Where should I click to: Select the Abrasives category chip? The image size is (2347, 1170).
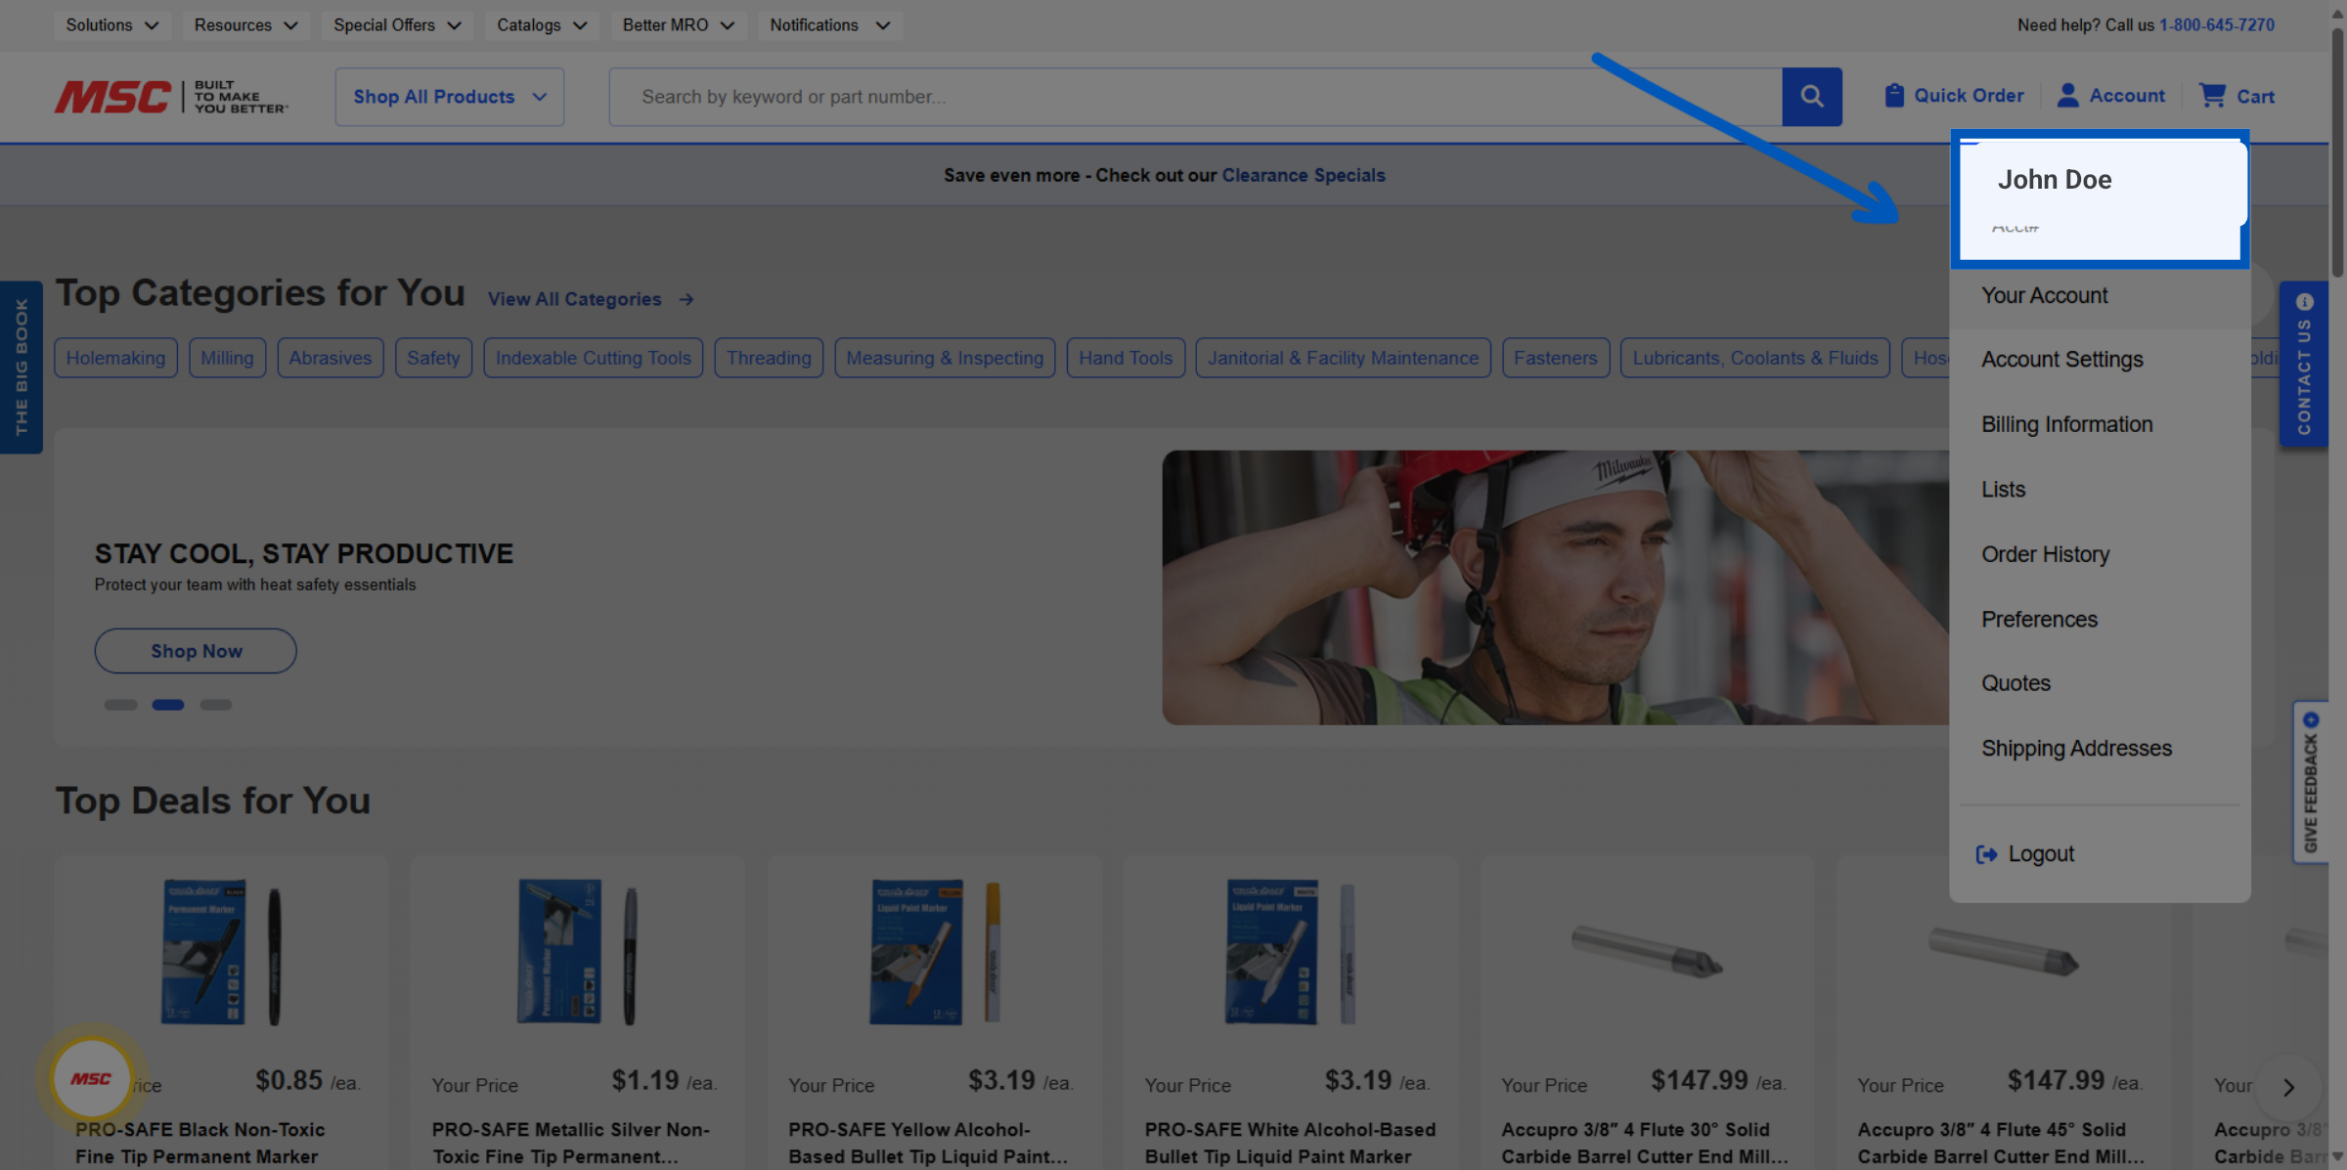330,358
